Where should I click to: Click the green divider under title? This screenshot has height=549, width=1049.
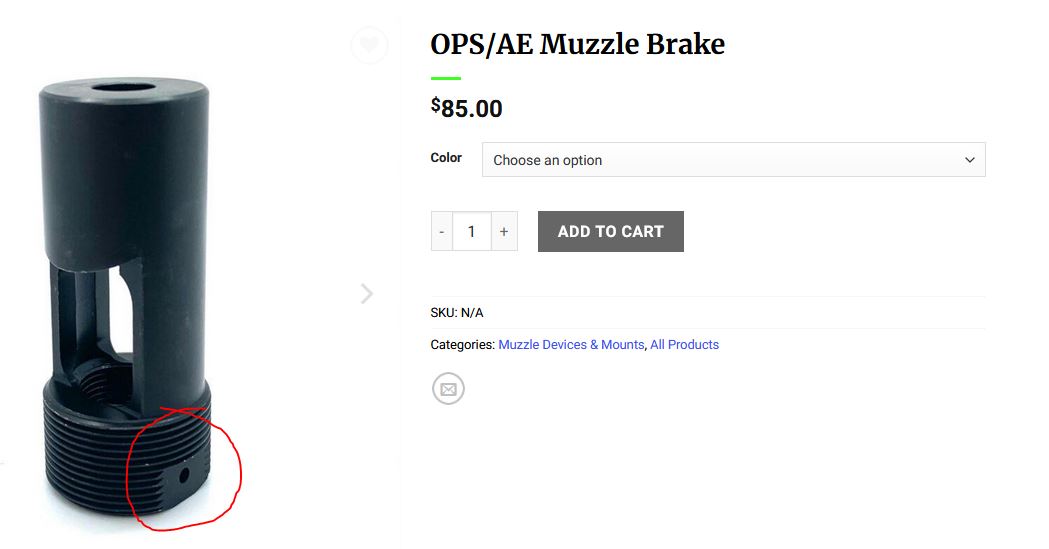[x=446, y=78]
